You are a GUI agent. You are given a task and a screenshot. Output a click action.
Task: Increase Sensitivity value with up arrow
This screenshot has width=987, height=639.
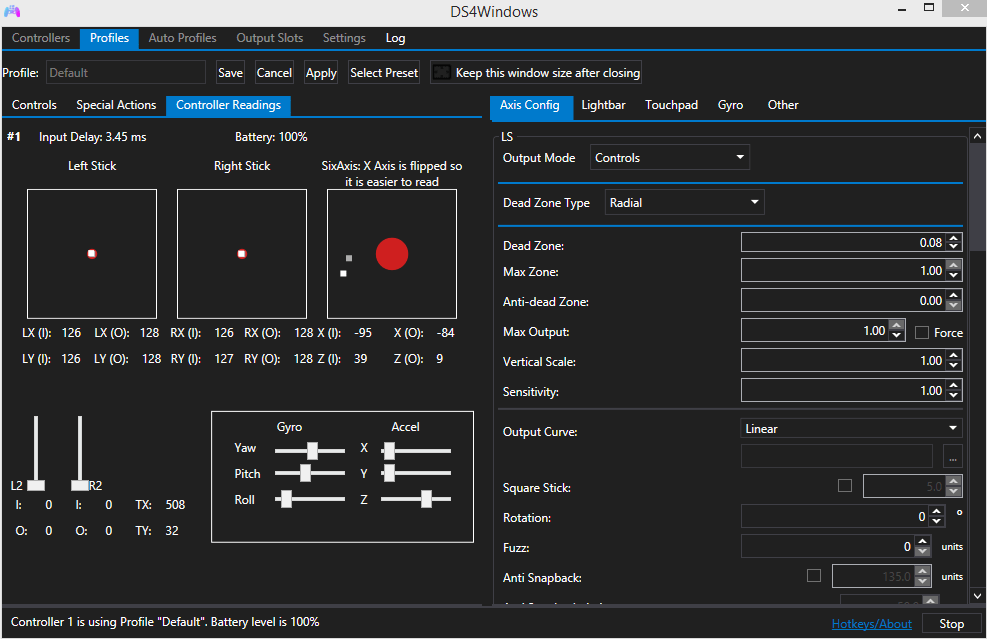click(954, 386)
